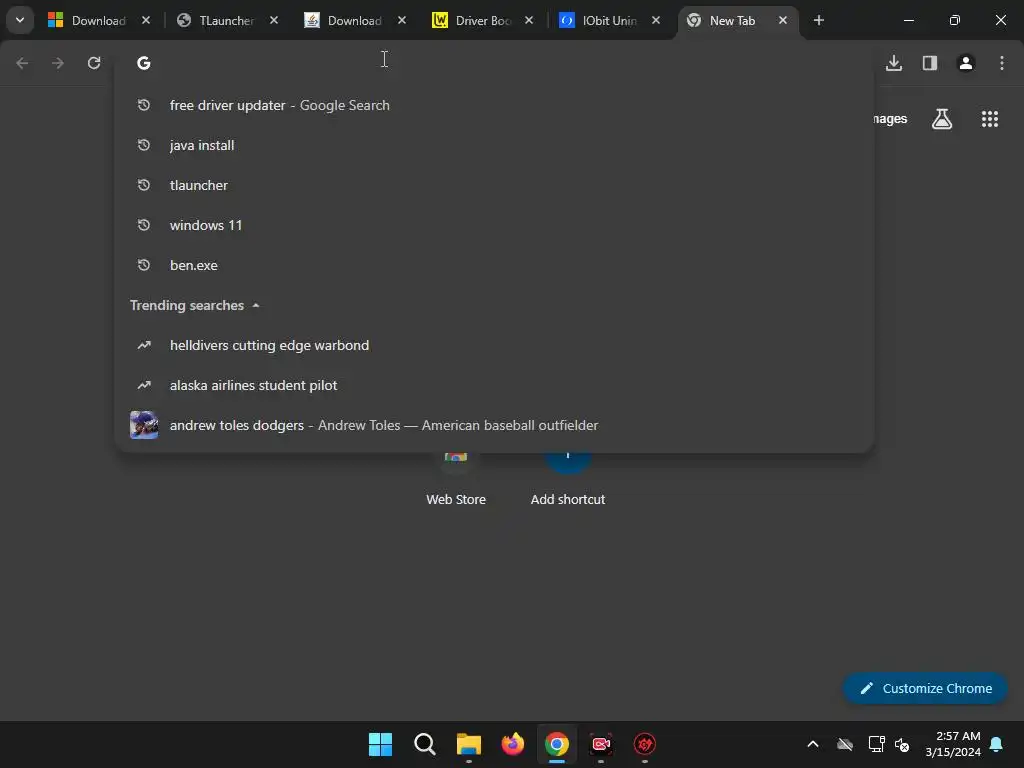Image resolution: width=1024 pixels, height=768 pixels.
Task: Select 'alaska airlines student pilot' trending search
Action: tap(494, 385)
